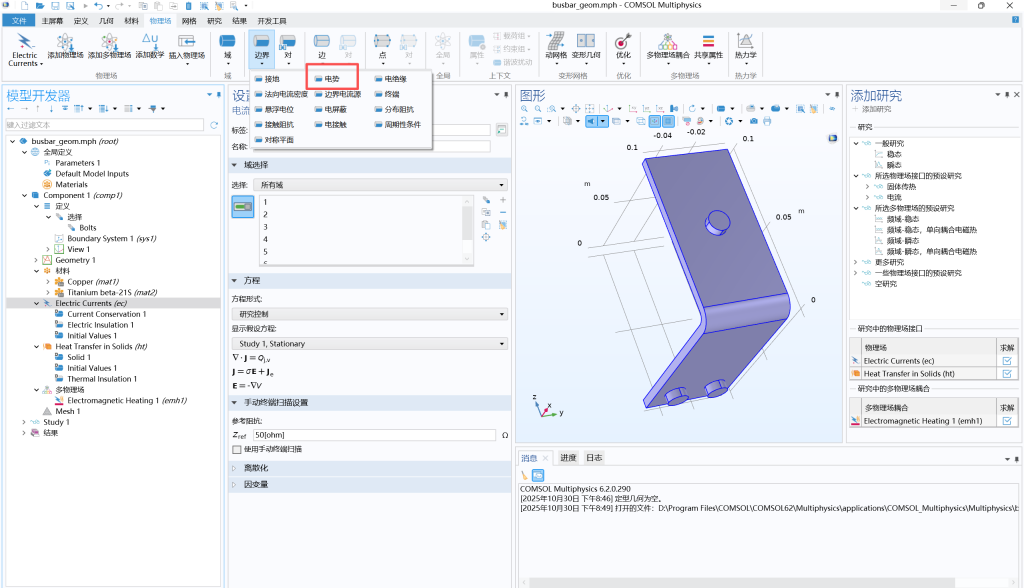1024x588 pixels.
Task: Uncheck solve box for Electric Currents (ec)
Action: (1007, 360)
